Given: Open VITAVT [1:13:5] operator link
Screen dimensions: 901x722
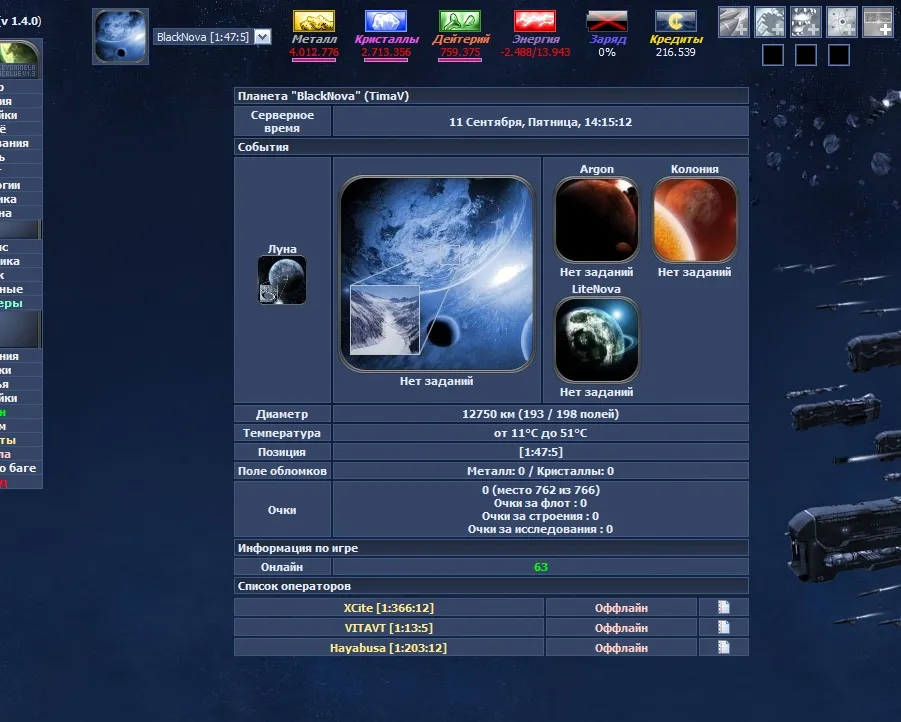Looking at the screenshot, I should point(388,628).
